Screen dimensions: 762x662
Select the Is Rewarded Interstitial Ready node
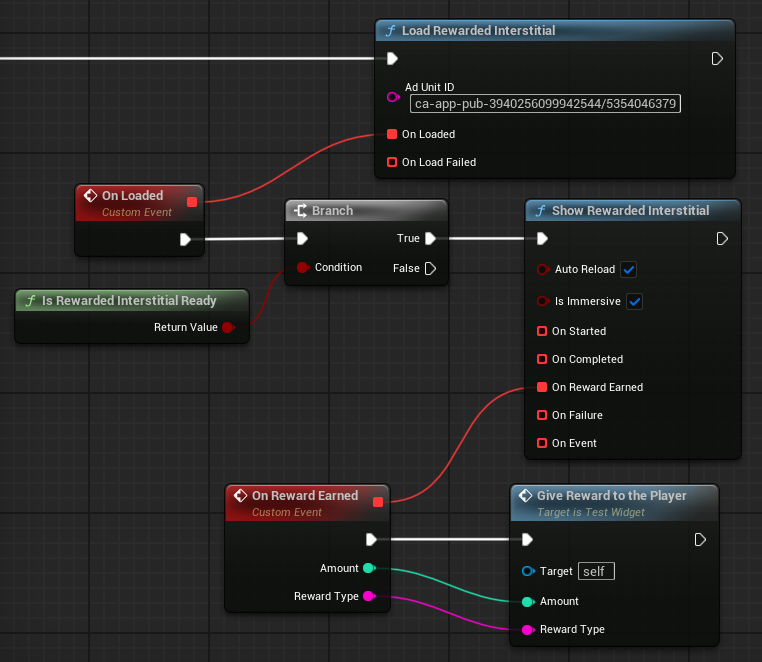pos(129,301)
